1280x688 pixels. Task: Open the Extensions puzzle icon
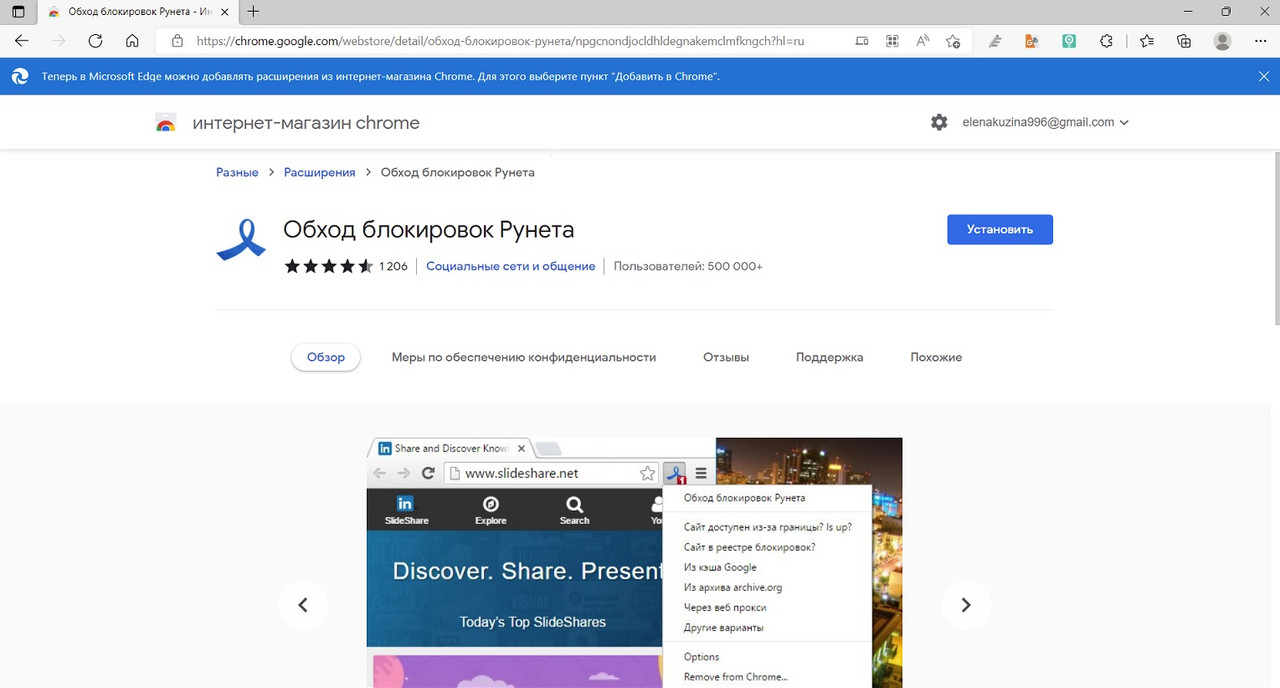1106,41
